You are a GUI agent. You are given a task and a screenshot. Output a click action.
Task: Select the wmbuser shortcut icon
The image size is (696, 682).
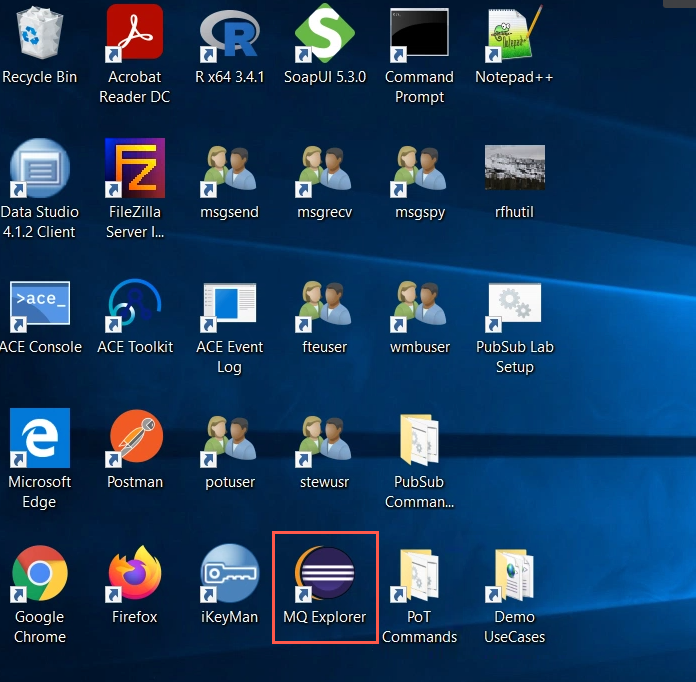(419, 305)
